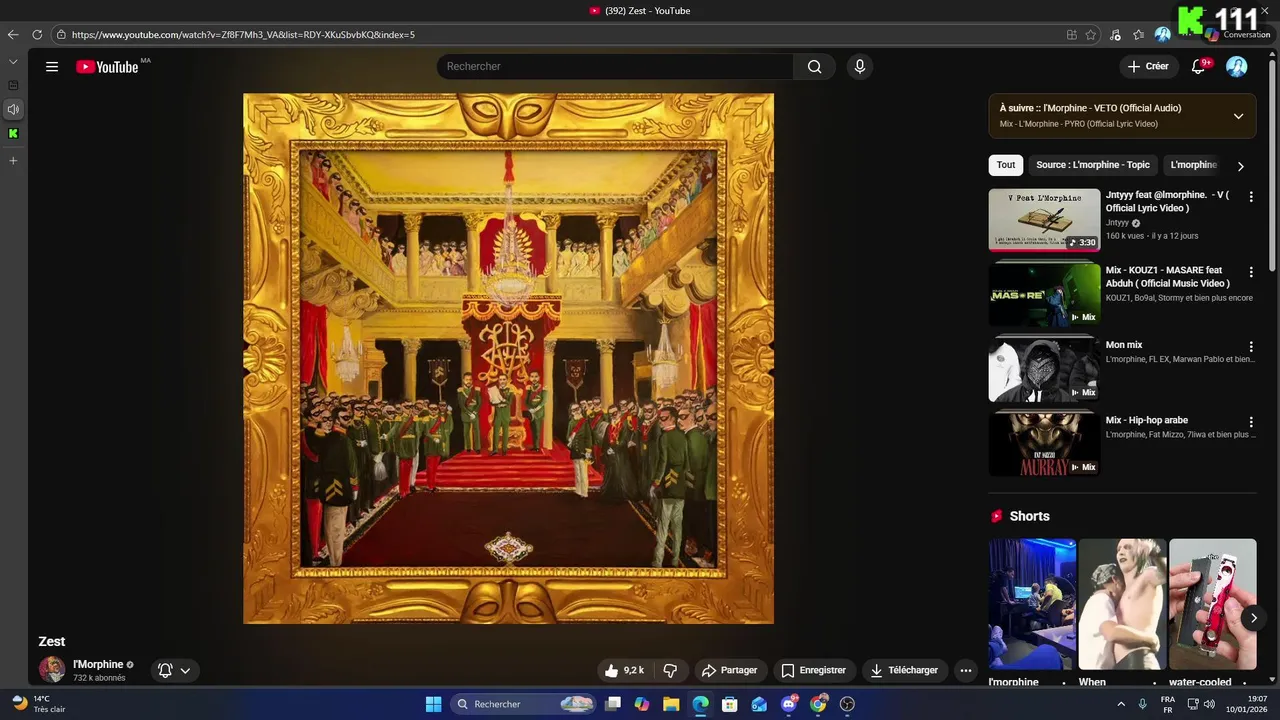1280x720 pixels.
Task: Toggle the channel notification bell for l'Morphine
Action: [165, 671]
